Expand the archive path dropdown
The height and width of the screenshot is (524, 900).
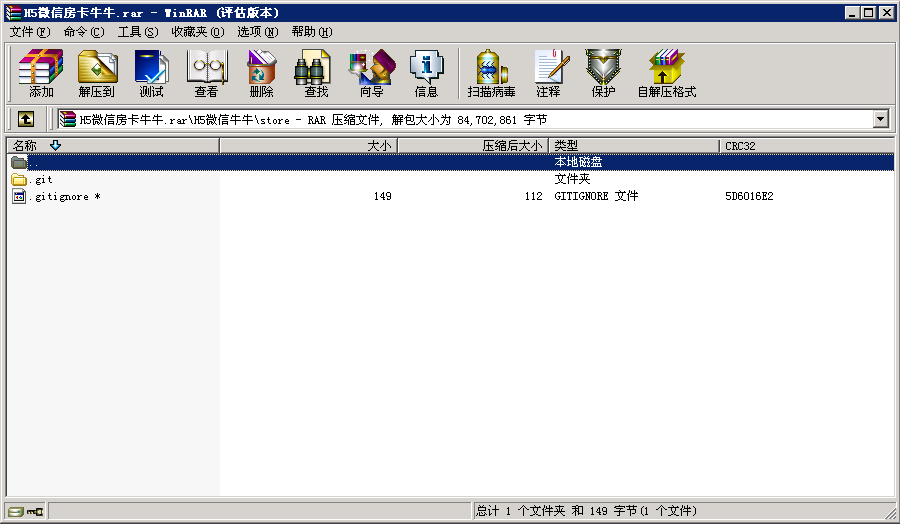880,119
